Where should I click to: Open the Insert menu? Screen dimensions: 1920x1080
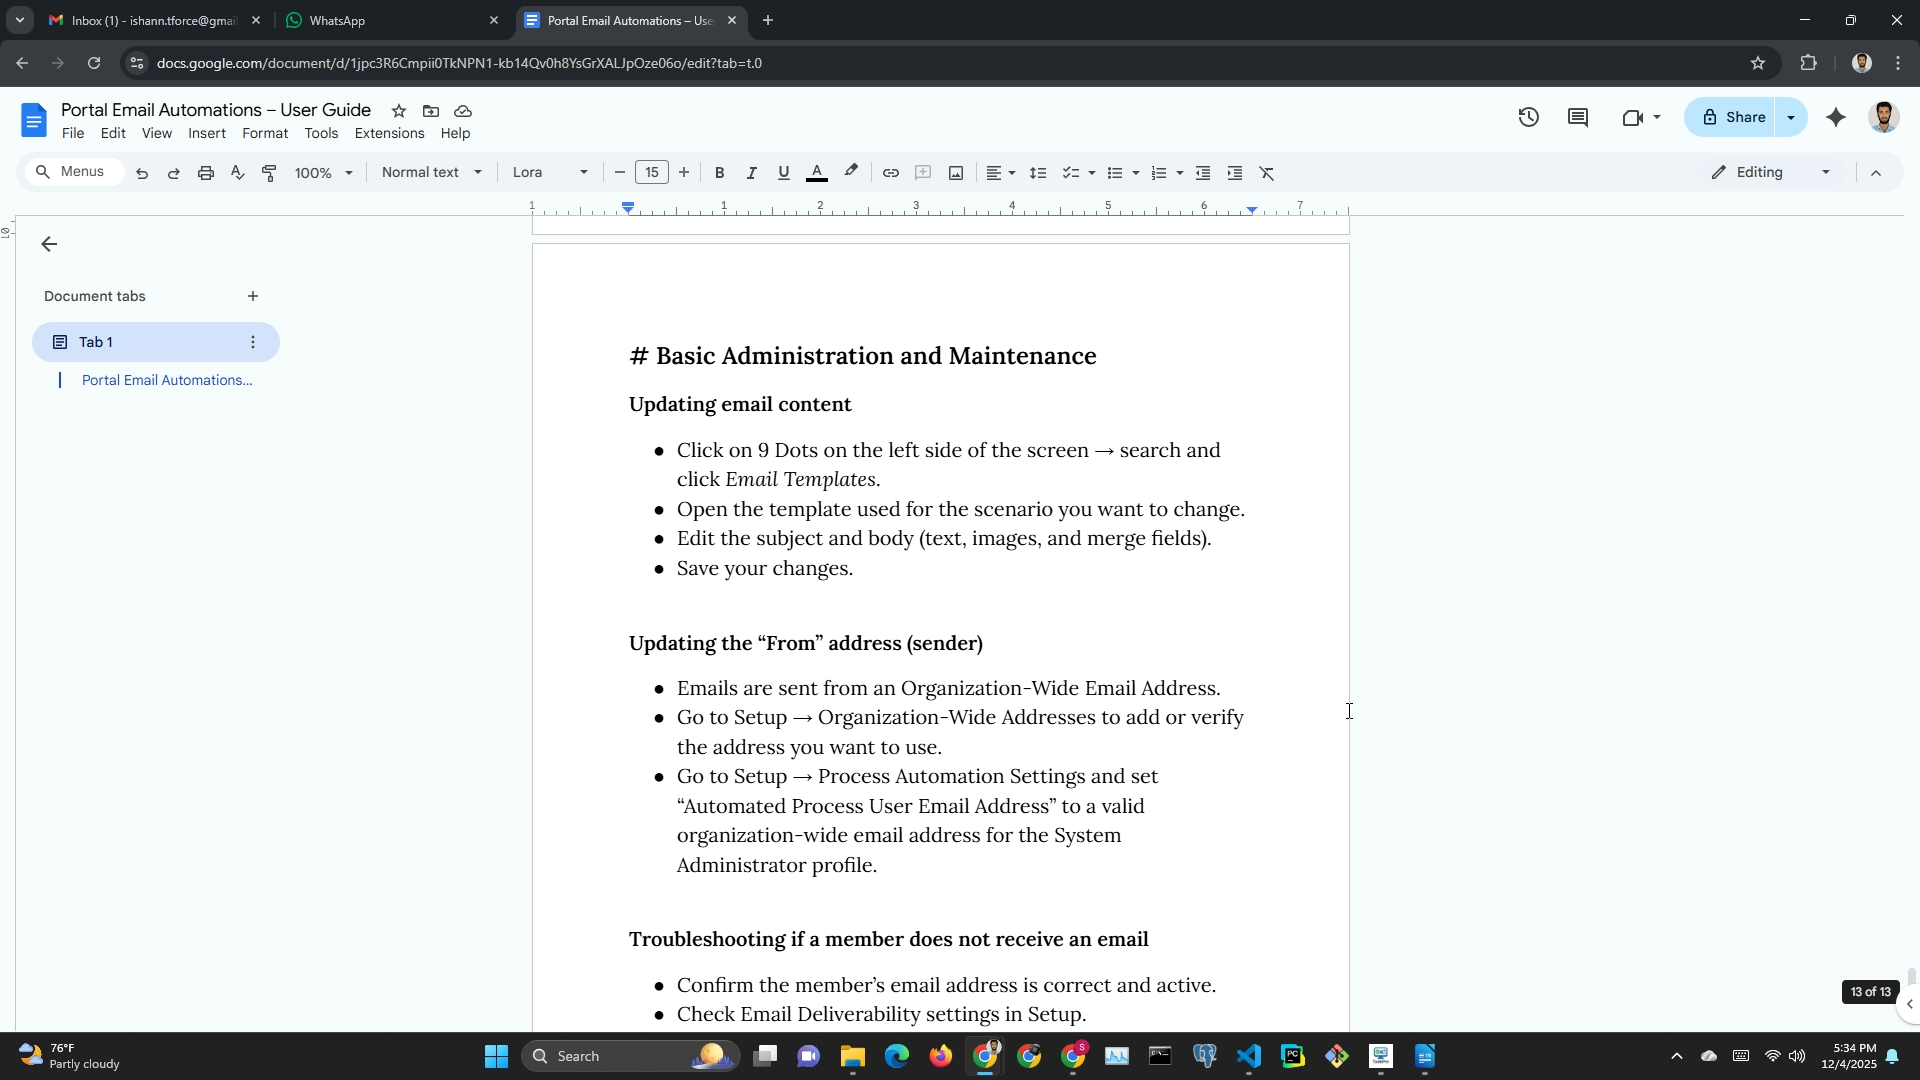(206, 133)
